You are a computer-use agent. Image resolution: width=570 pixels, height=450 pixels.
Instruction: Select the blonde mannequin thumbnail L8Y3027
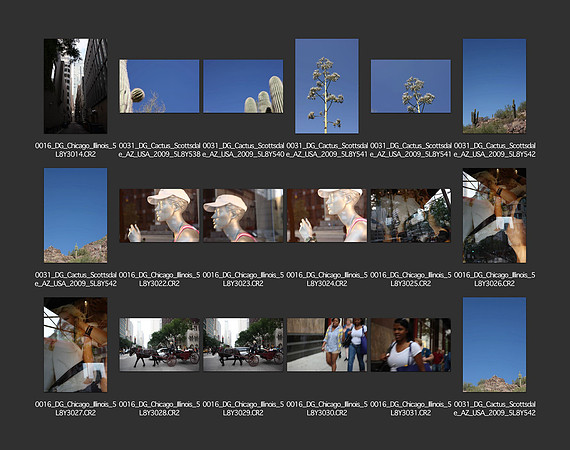click(x=76, y=345)
